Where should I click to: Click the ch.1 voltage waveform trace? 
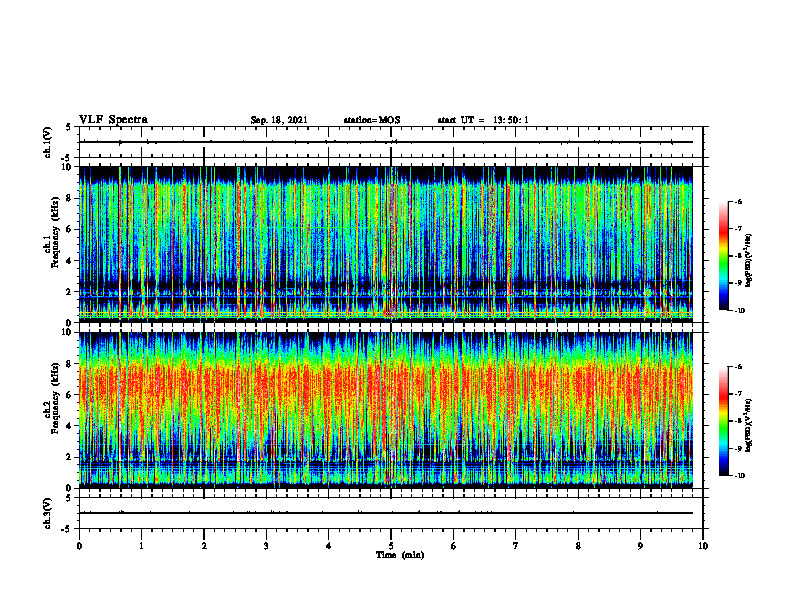(386, 142)
